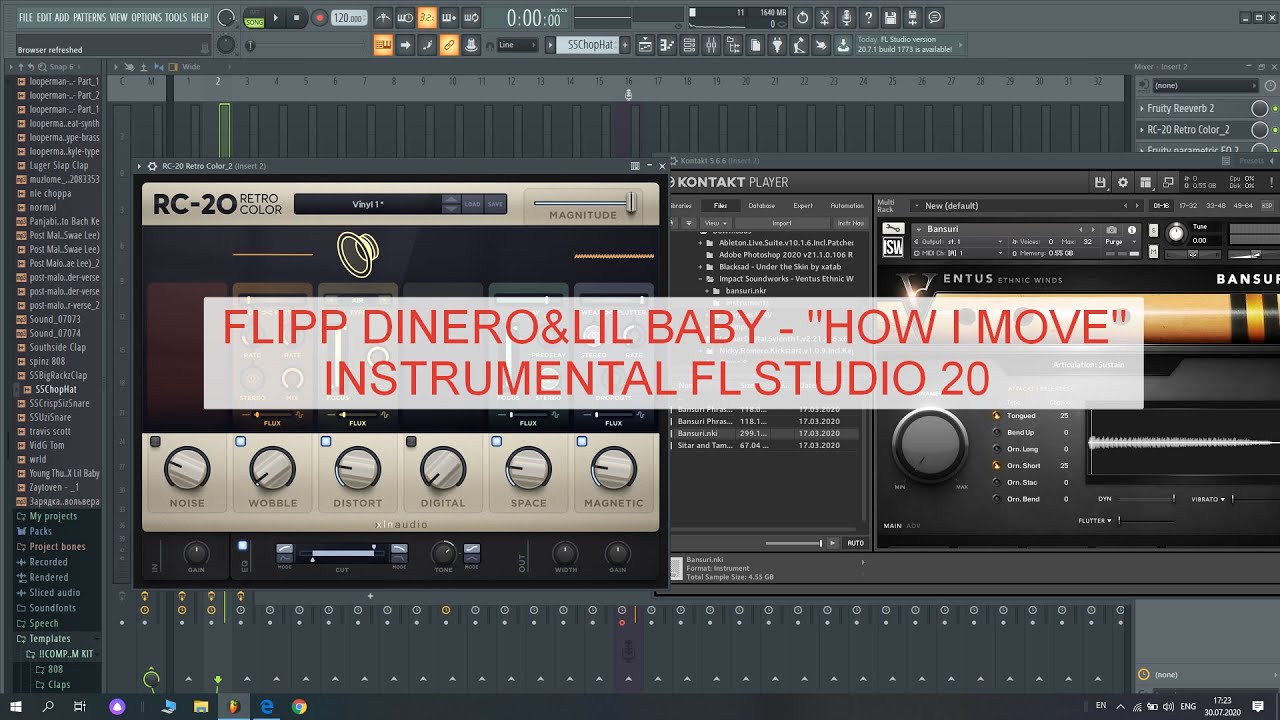This screenshot has height=720, width=1280.
Task: Click the render/export audio file icon
Action: tap(912, 18)
